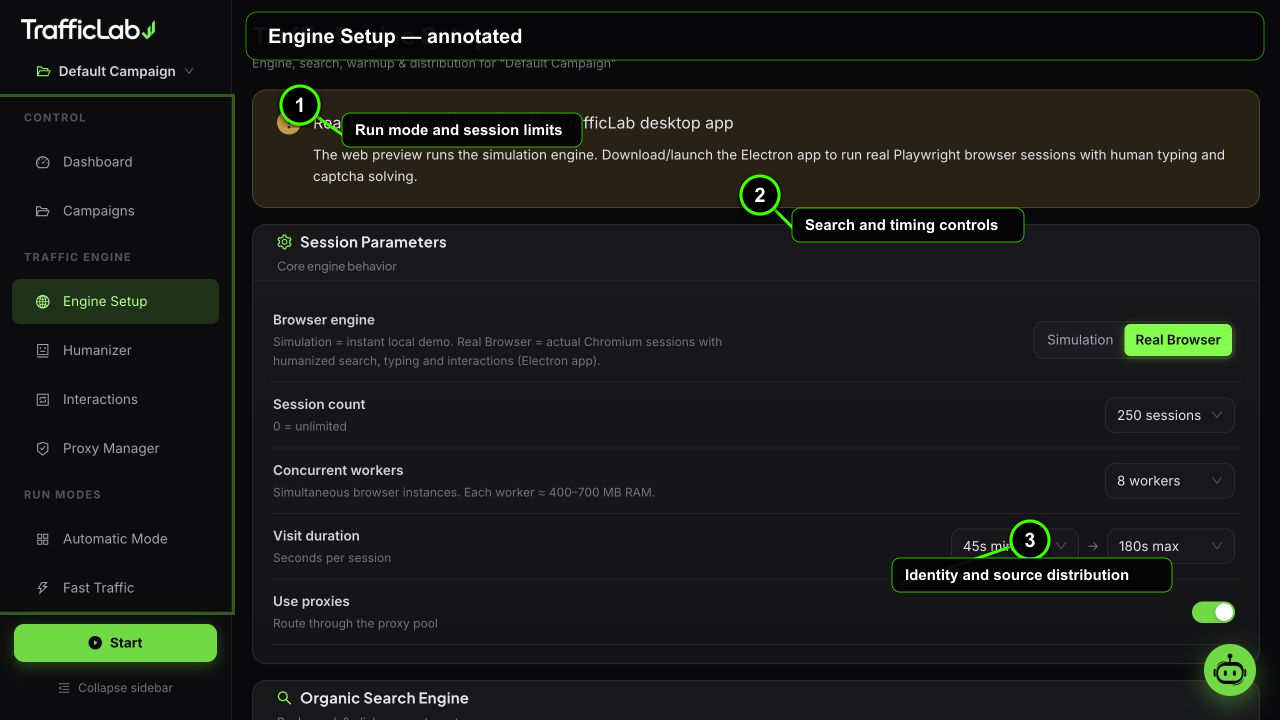Click the Session Parameters gear icon

[284, 242]
